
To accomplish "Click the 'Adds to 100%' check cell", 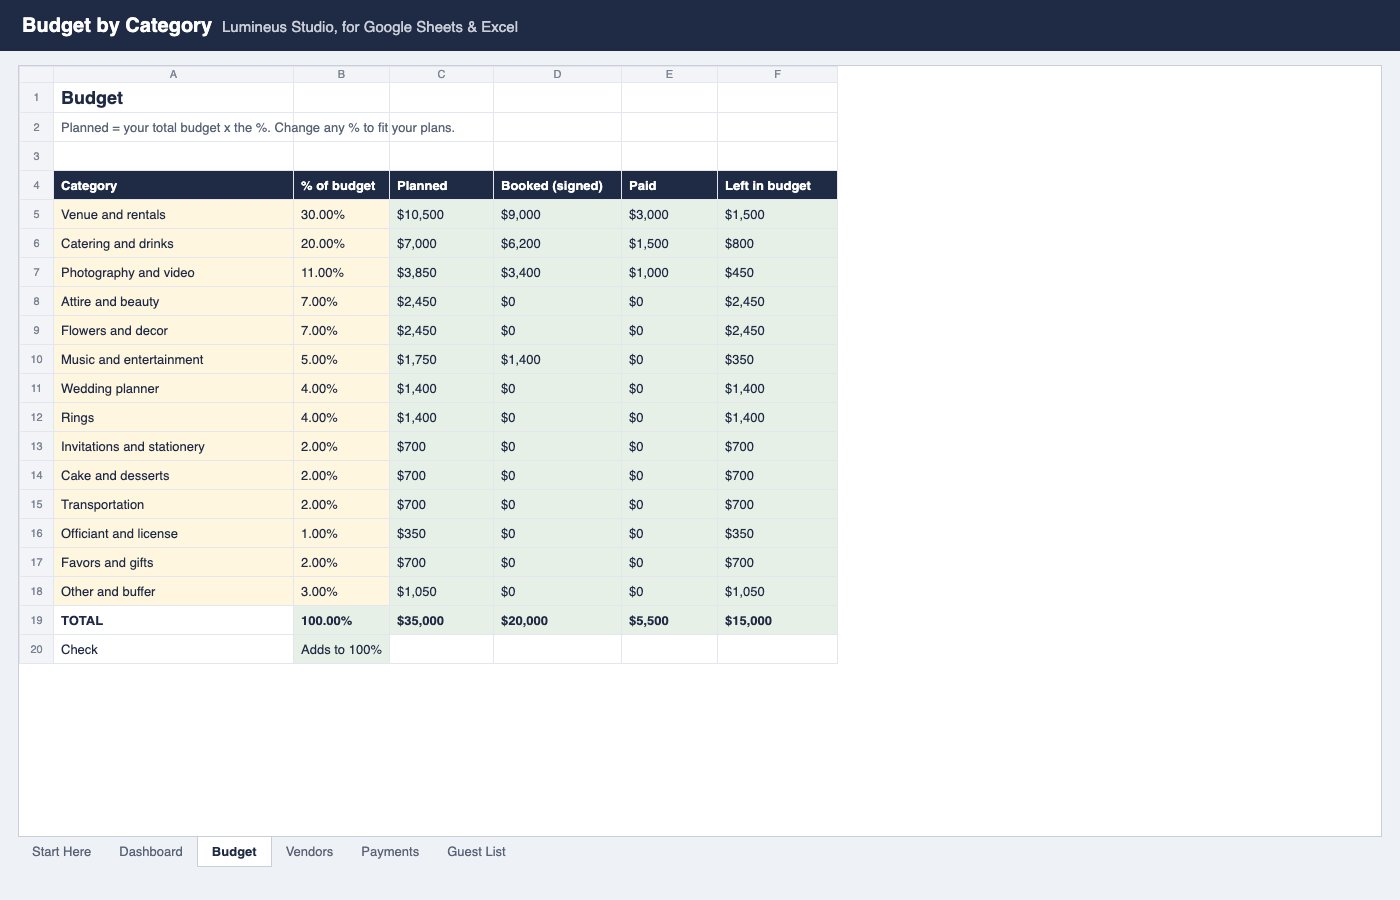I will pos(341,650).
